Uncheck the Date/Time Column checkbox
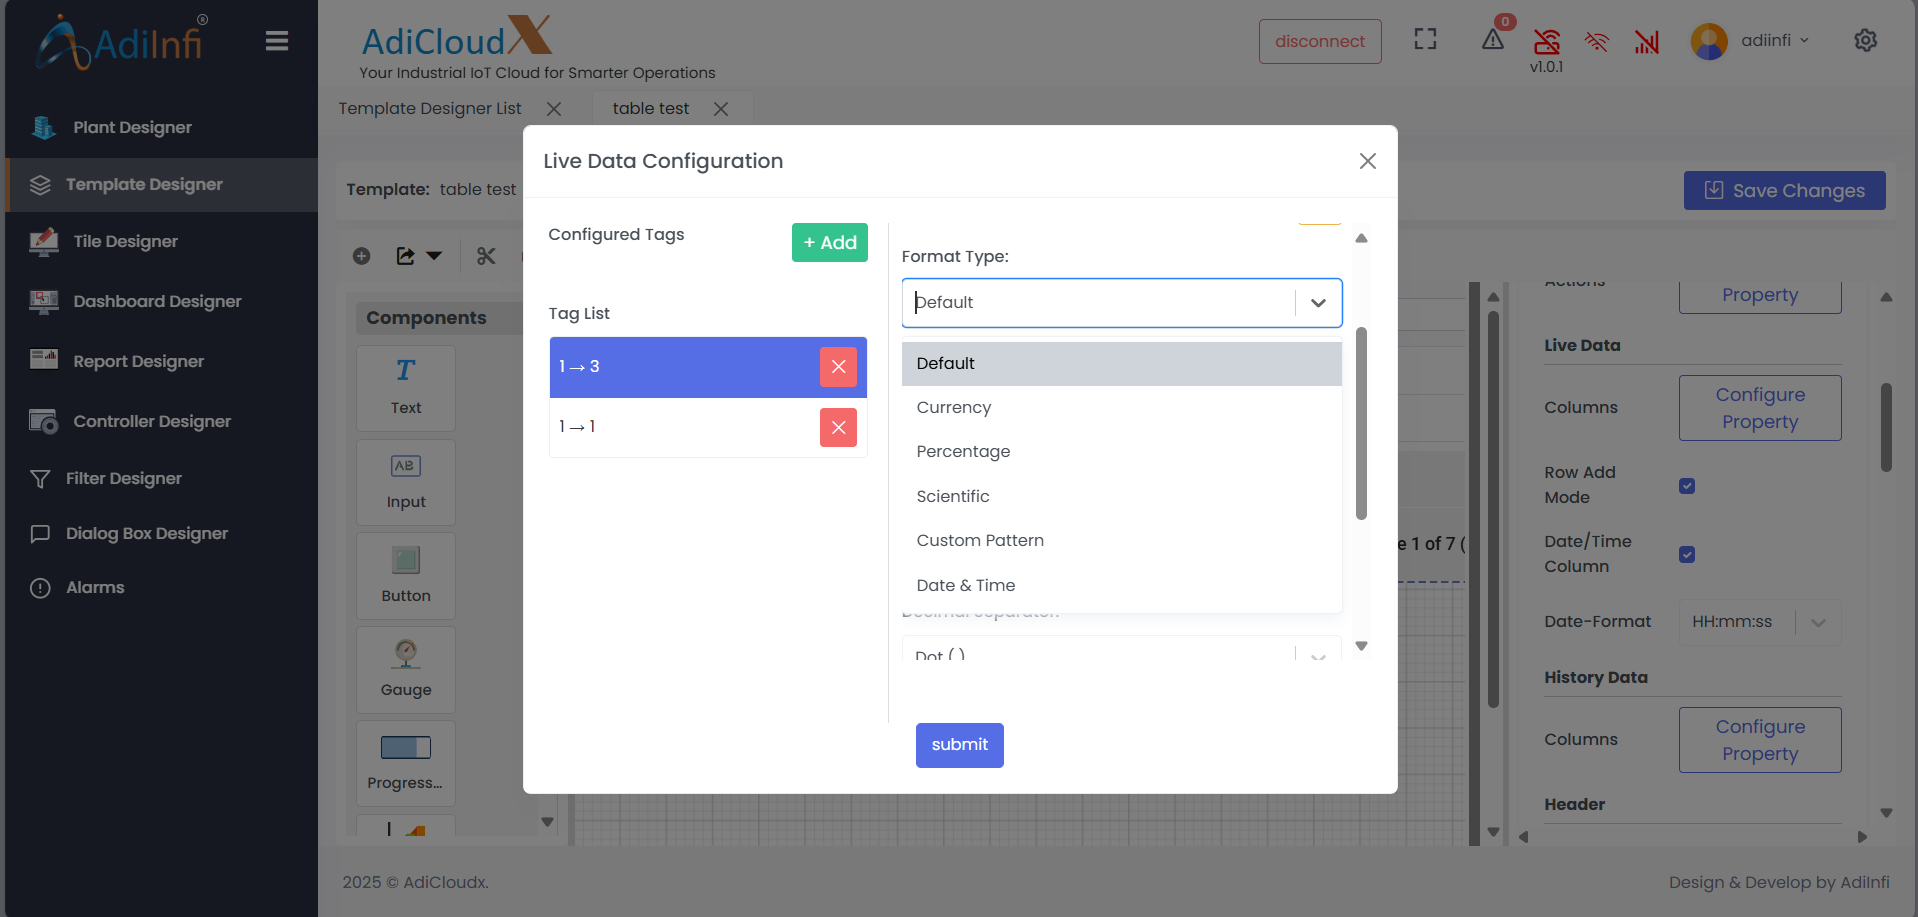Viewport: 1918px width, 917px height. (1687, 555)
